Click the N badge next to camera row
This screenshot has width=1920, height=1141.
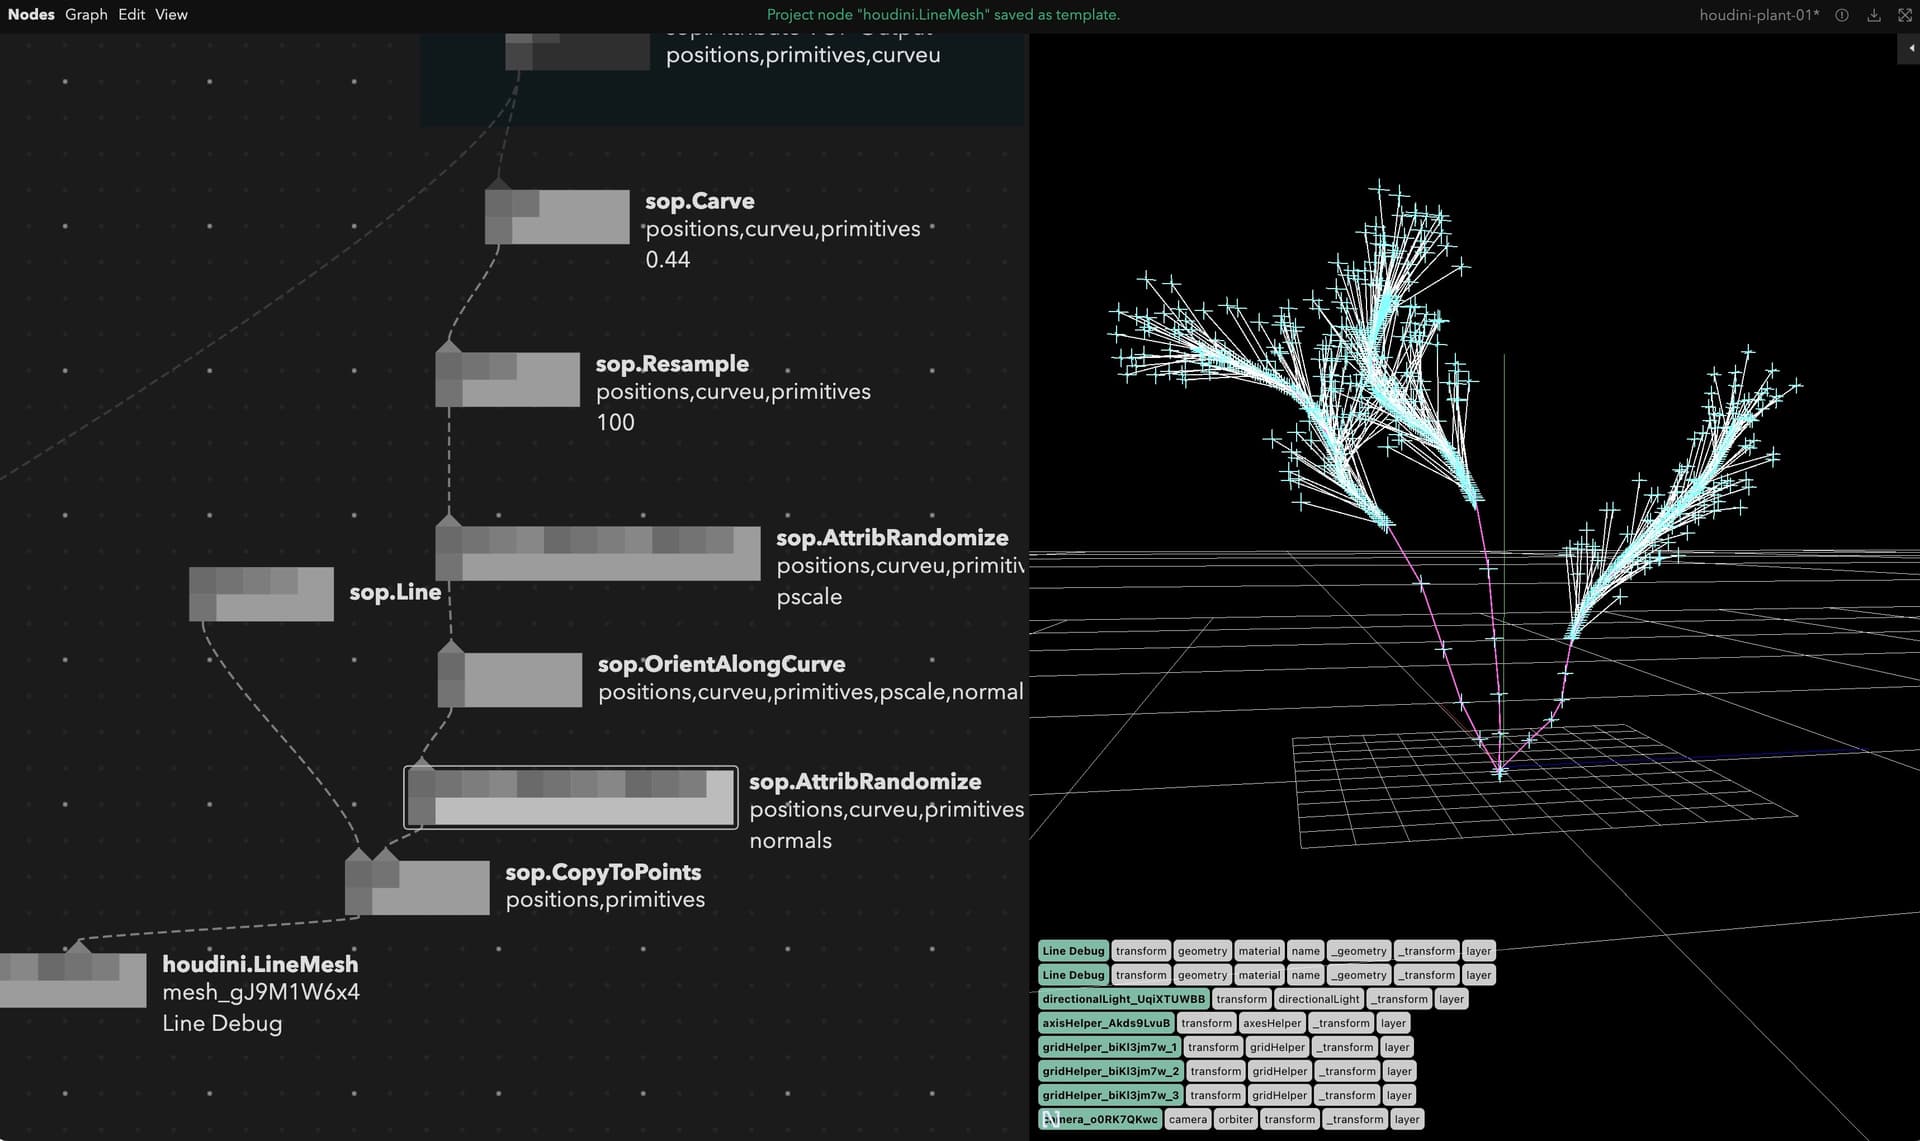pos(1050,1119)
